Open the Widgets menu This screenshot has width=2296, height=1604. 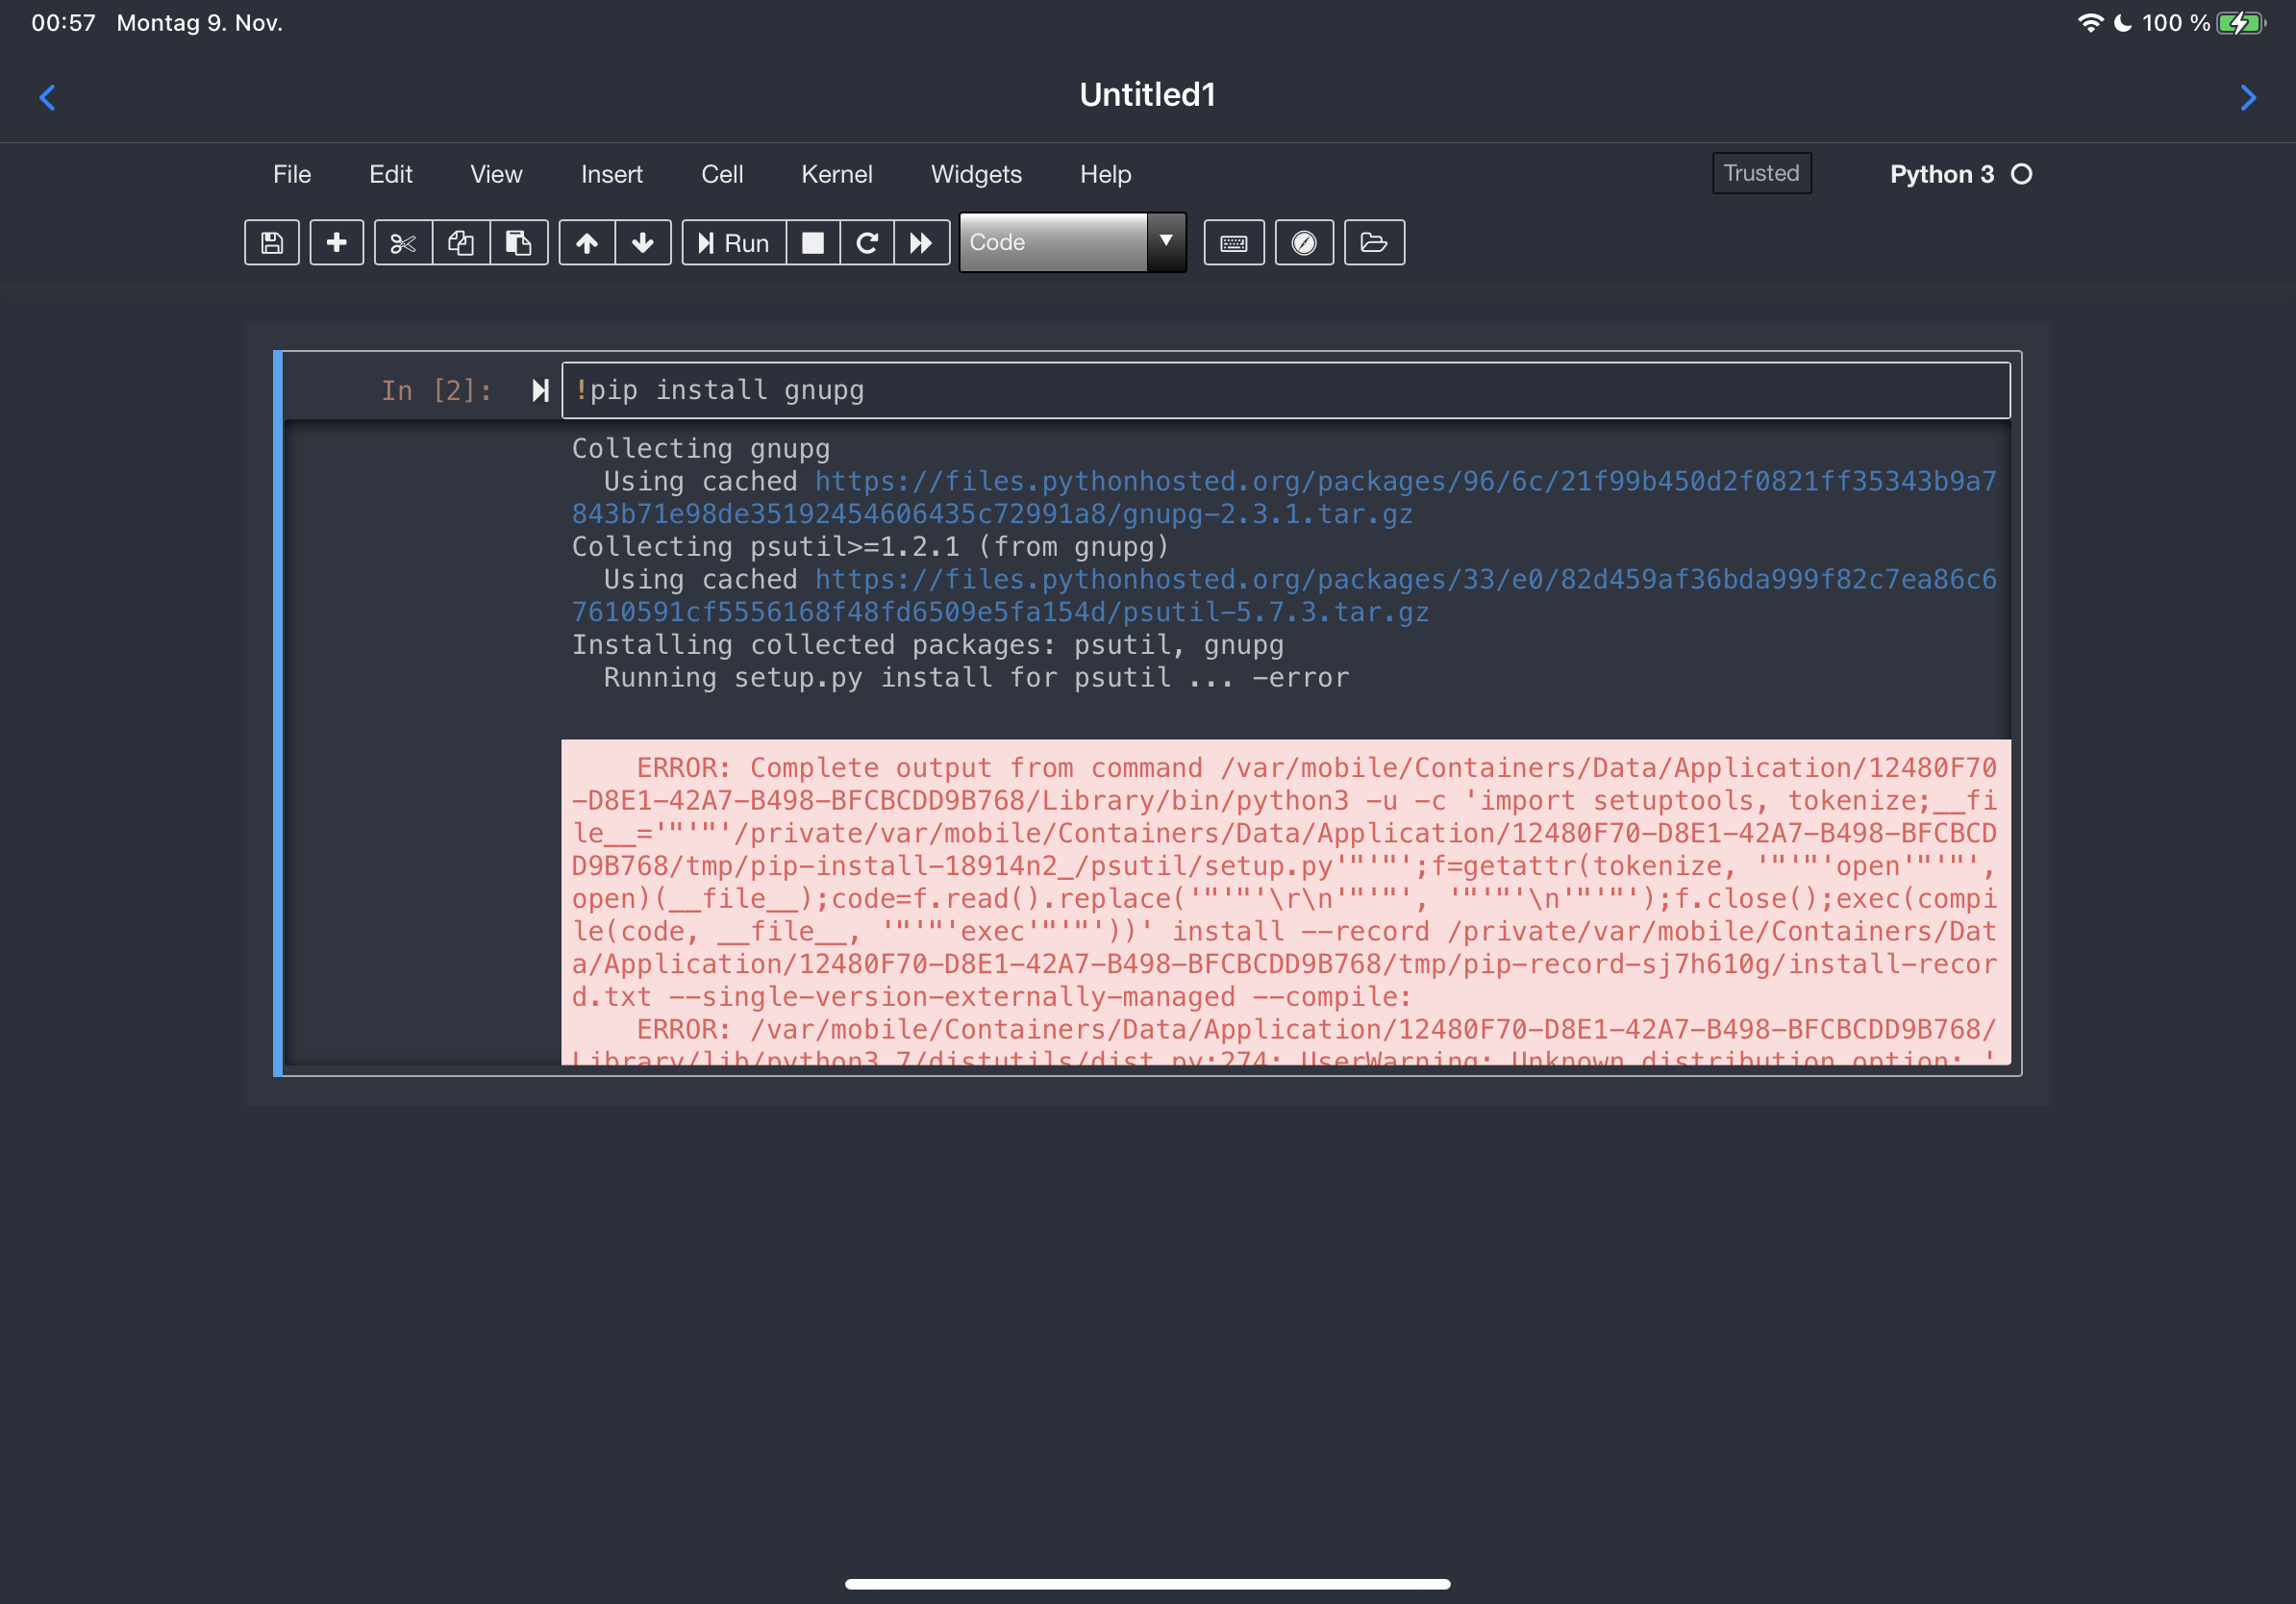tap(976, 174)
